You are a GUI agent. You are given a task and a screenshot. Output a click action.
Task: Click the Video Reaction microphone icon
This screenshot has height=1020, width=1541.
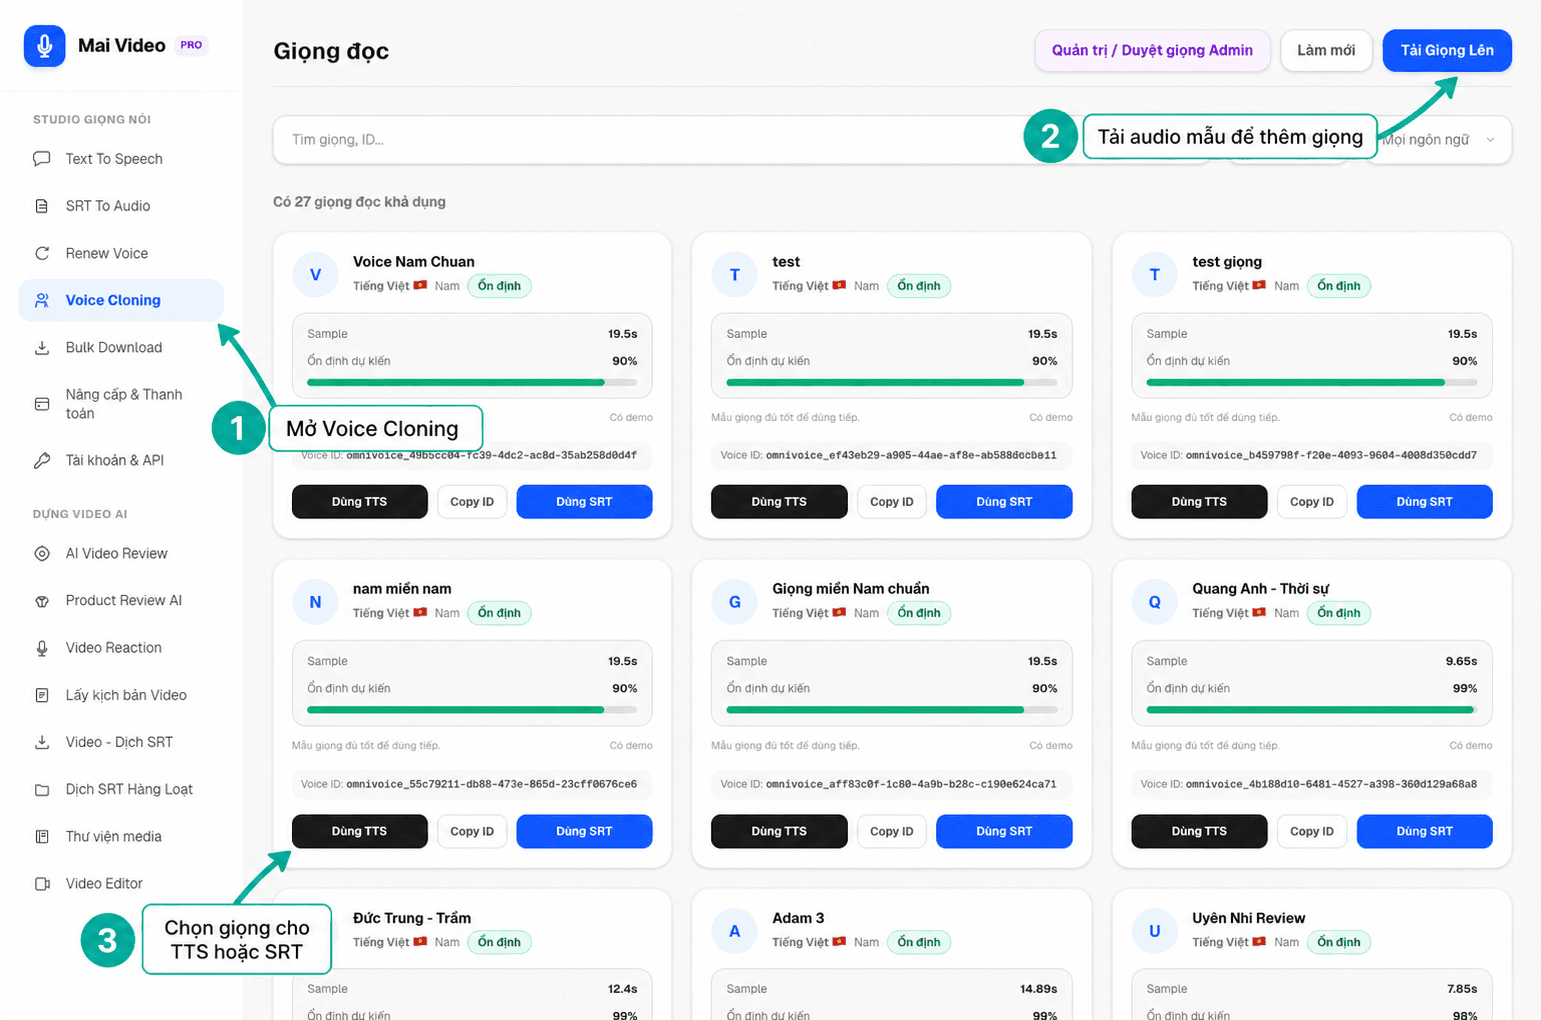tap(42, 648)
